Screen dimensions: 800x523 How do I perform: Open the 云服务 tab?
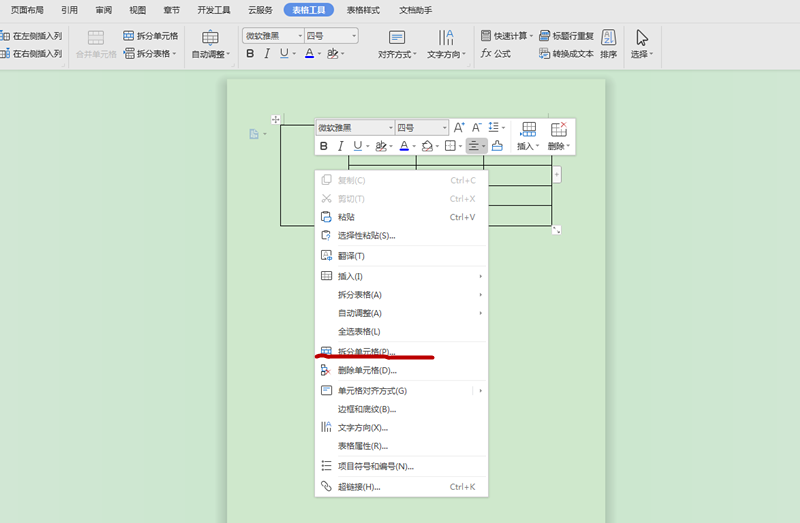(260, 10)
